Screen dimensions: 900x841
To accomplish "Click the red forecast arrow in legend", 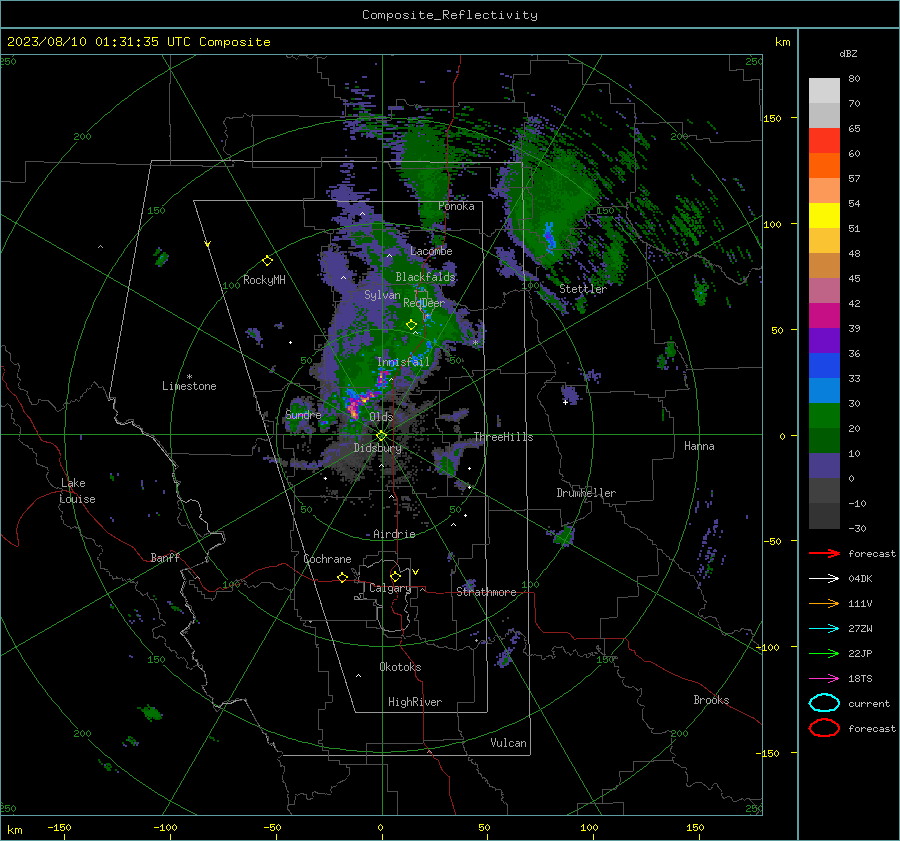I will (824, 553).
